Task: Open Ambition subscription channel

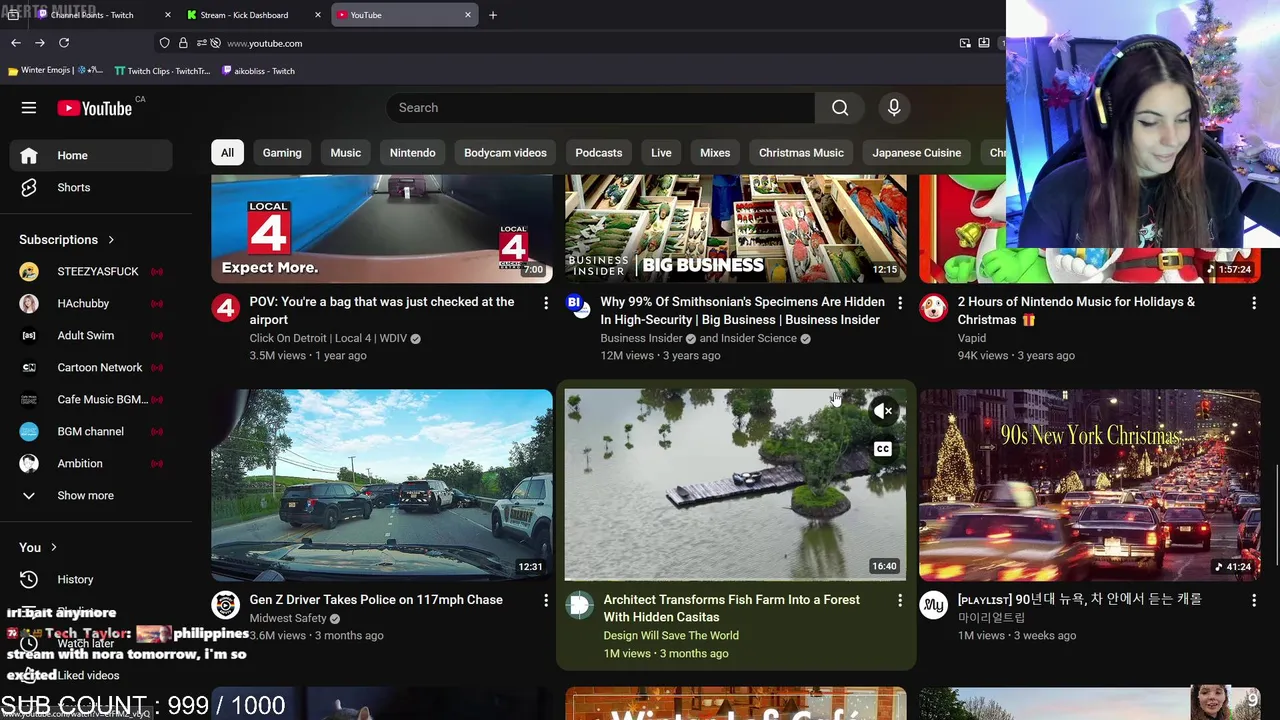Action: [x=91, y=463]
